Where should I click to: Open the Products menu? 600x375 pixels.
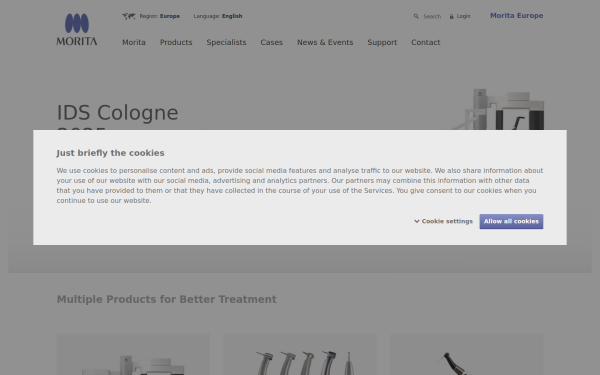tap(176, 42)
